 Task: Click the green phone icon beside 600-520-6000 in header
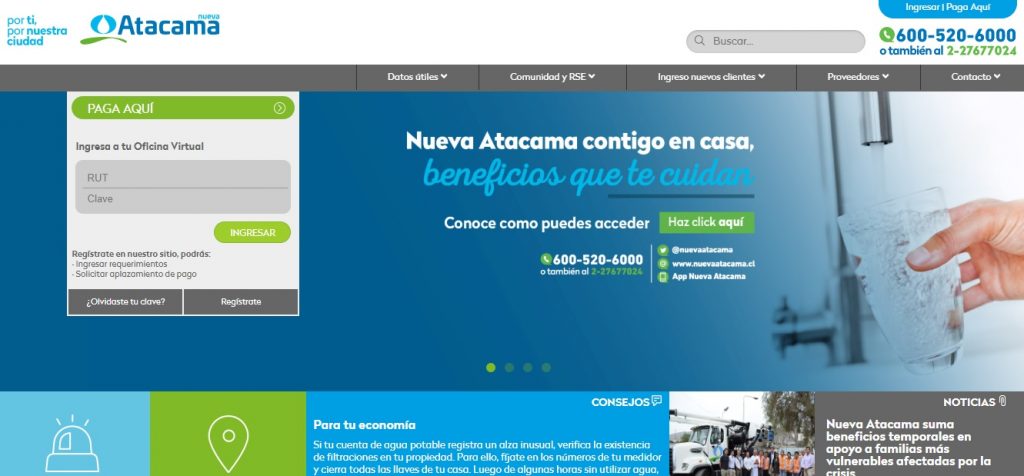886,35
